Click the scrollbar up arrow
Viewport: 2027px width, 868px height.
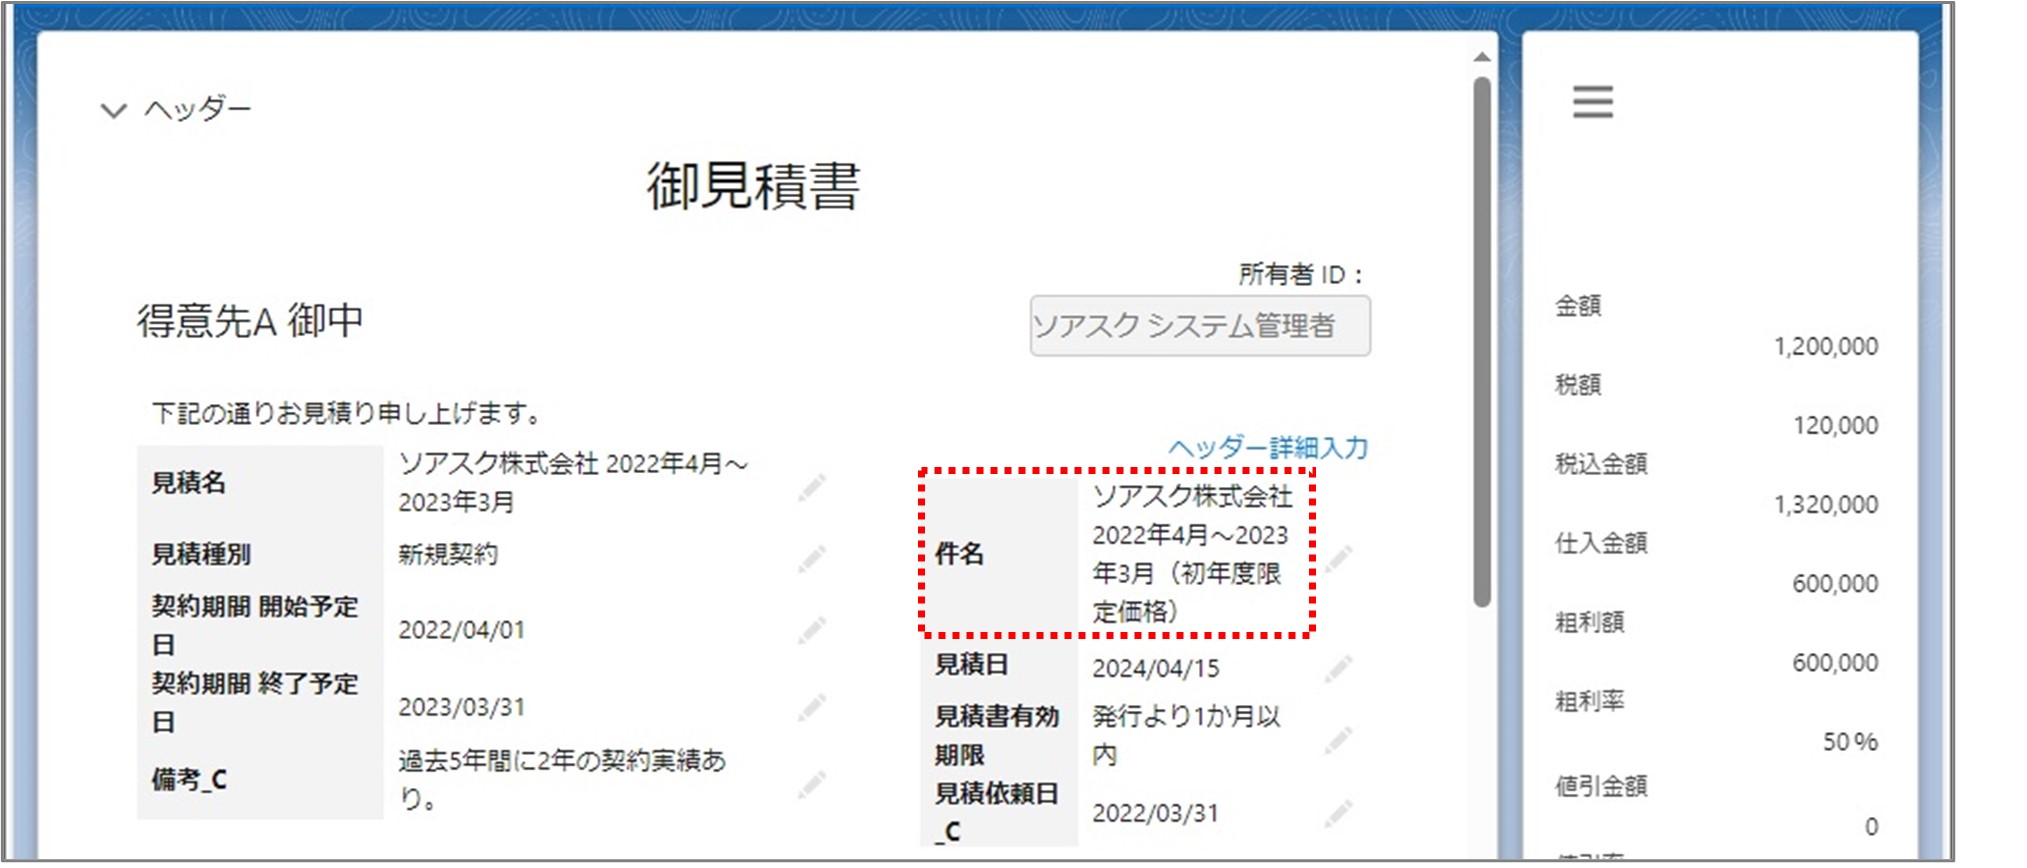pyautogui.click(x=1482, y=58)
